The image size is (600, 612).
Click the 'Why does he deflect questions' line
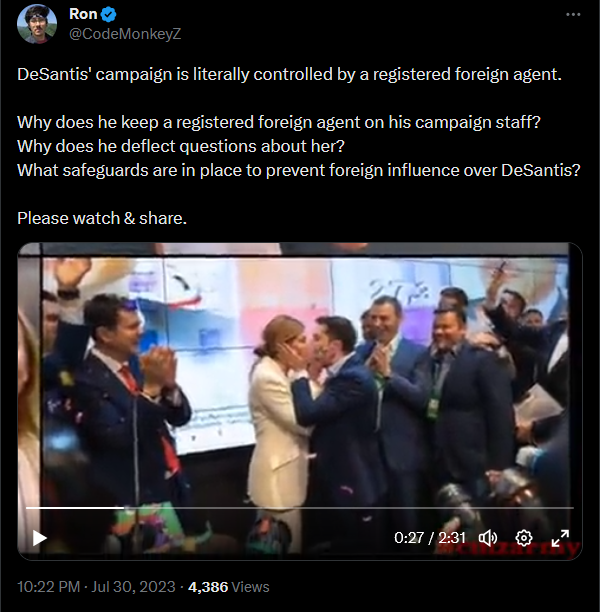point(181,146)
